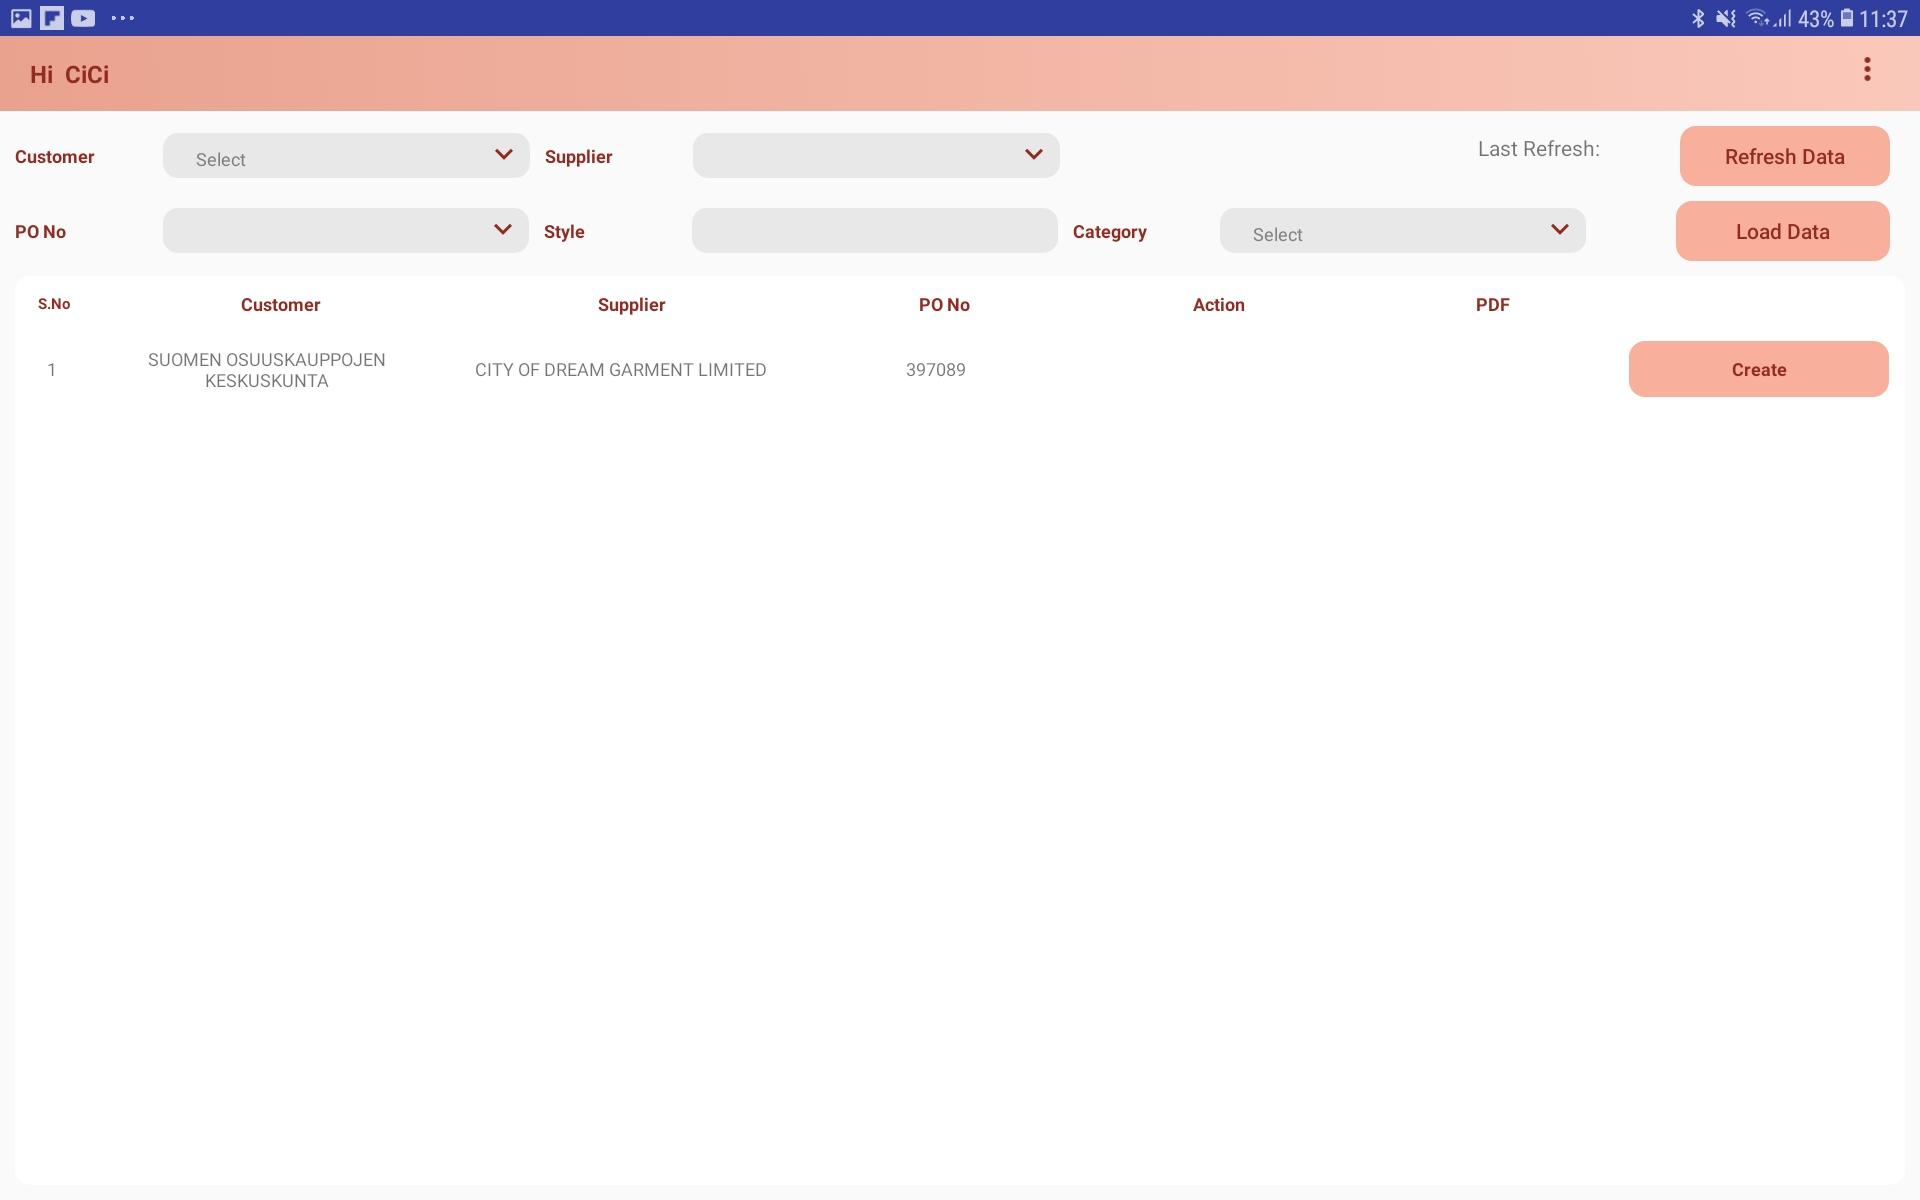Click the Customer column header in table
Viewport: 1920px width, 1200px height.
281,305
